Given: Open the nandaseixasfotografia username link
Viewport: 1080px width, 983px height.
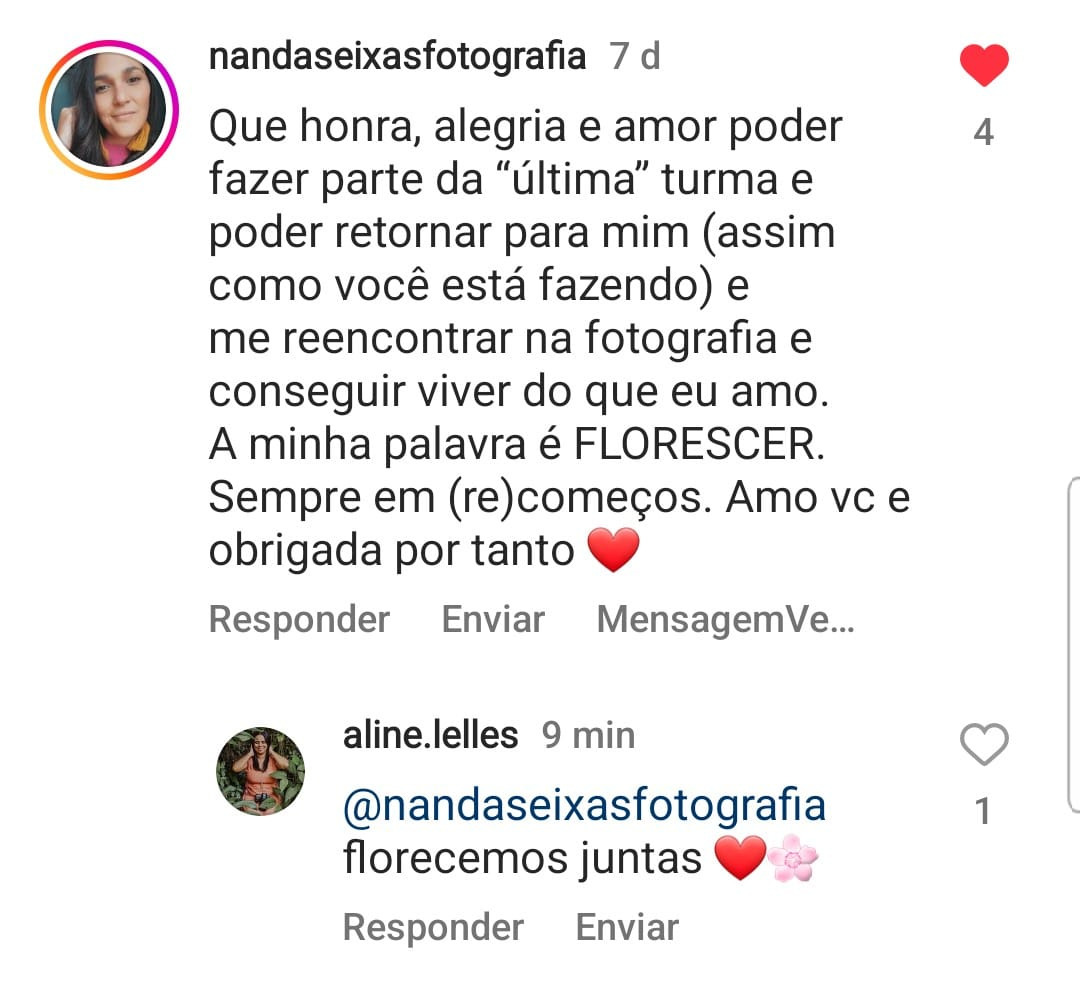Looking at the screenshot, I should tap(397, 56).
